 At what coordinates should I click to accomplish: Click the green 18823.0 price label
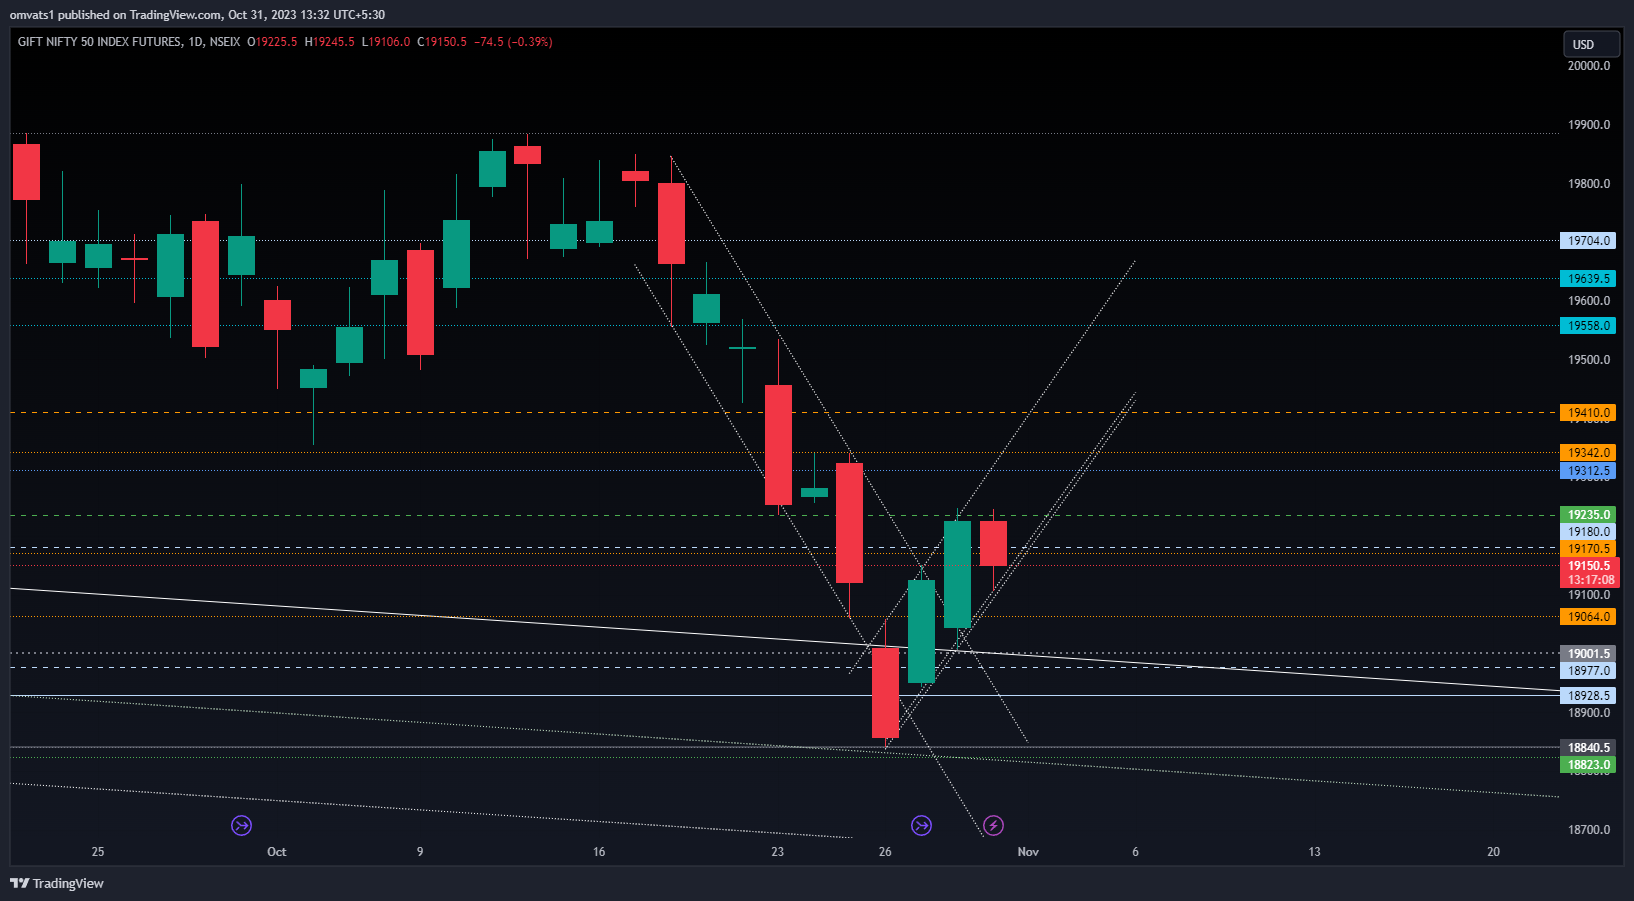(1588, 765)
